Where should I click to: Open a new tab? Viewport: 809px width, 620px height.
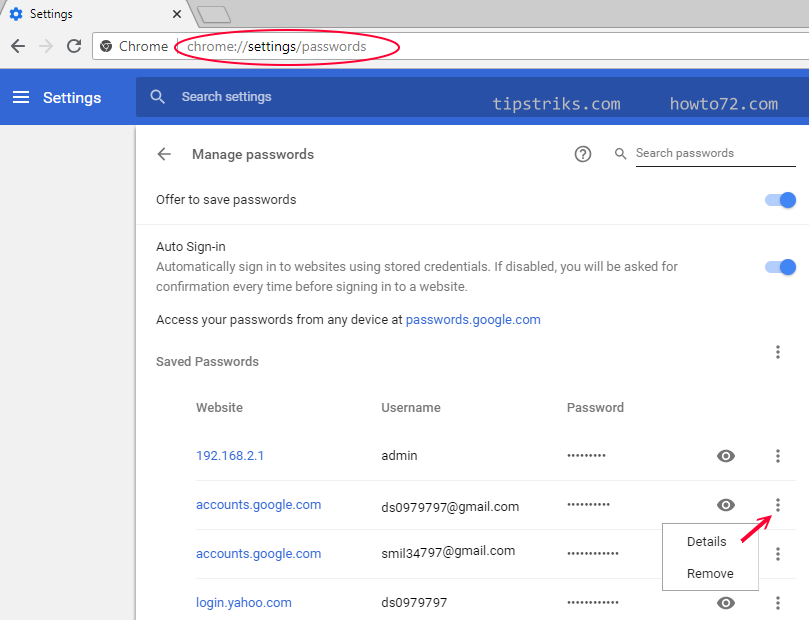pyautogui.click(x=214, y=14)
